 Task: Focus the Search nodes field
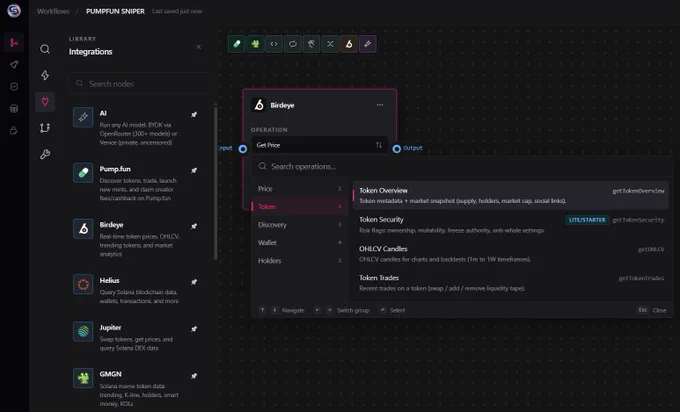coord(139,84)
